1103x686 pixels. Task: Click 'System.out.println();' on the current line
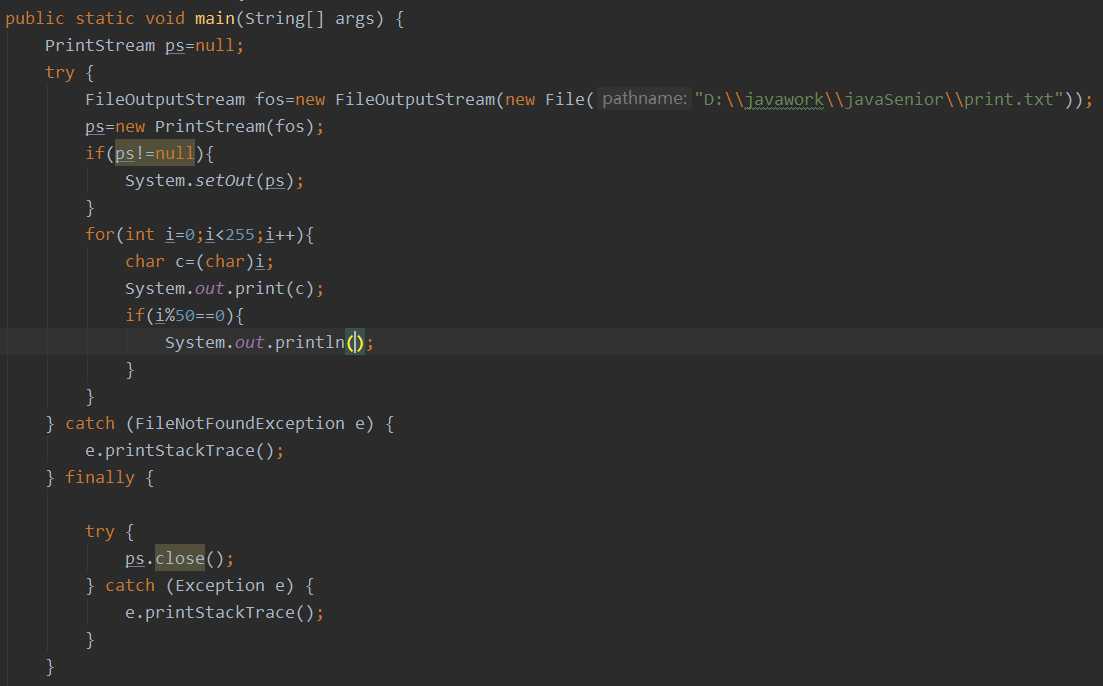coord(269,343)
